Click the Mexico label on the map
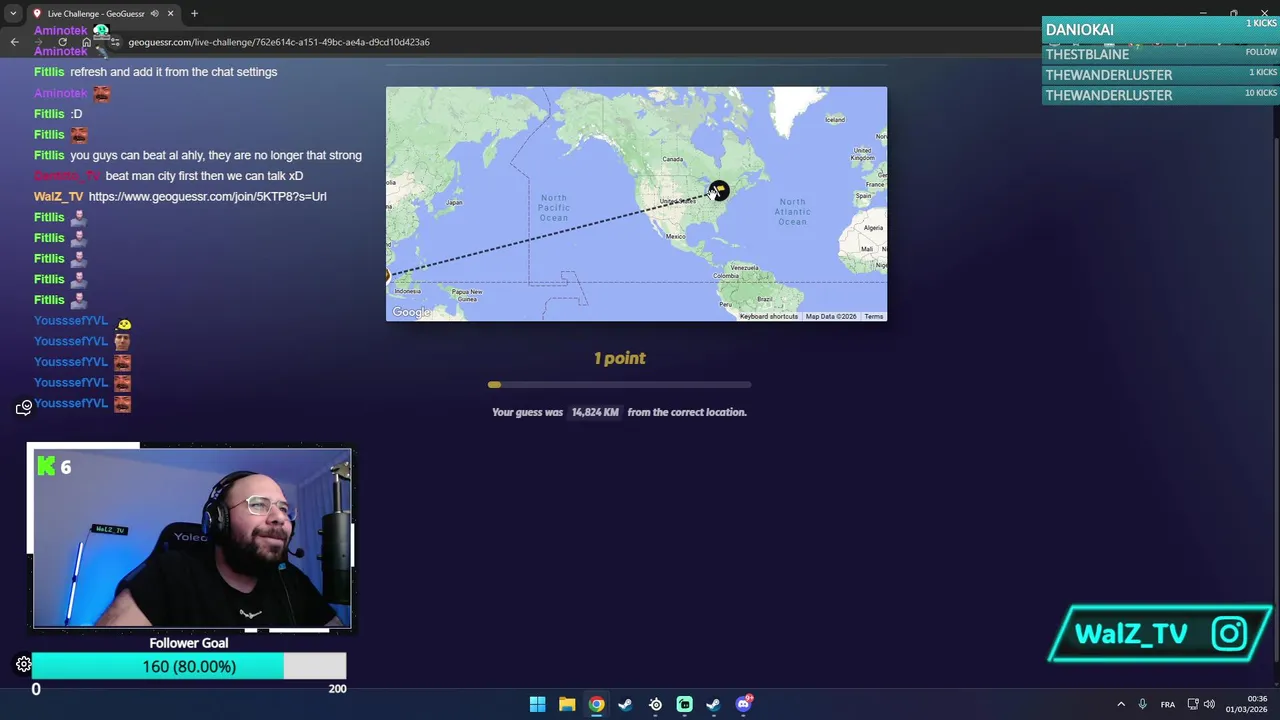The width and height of the screenshot is (1280, 720). 675,236
